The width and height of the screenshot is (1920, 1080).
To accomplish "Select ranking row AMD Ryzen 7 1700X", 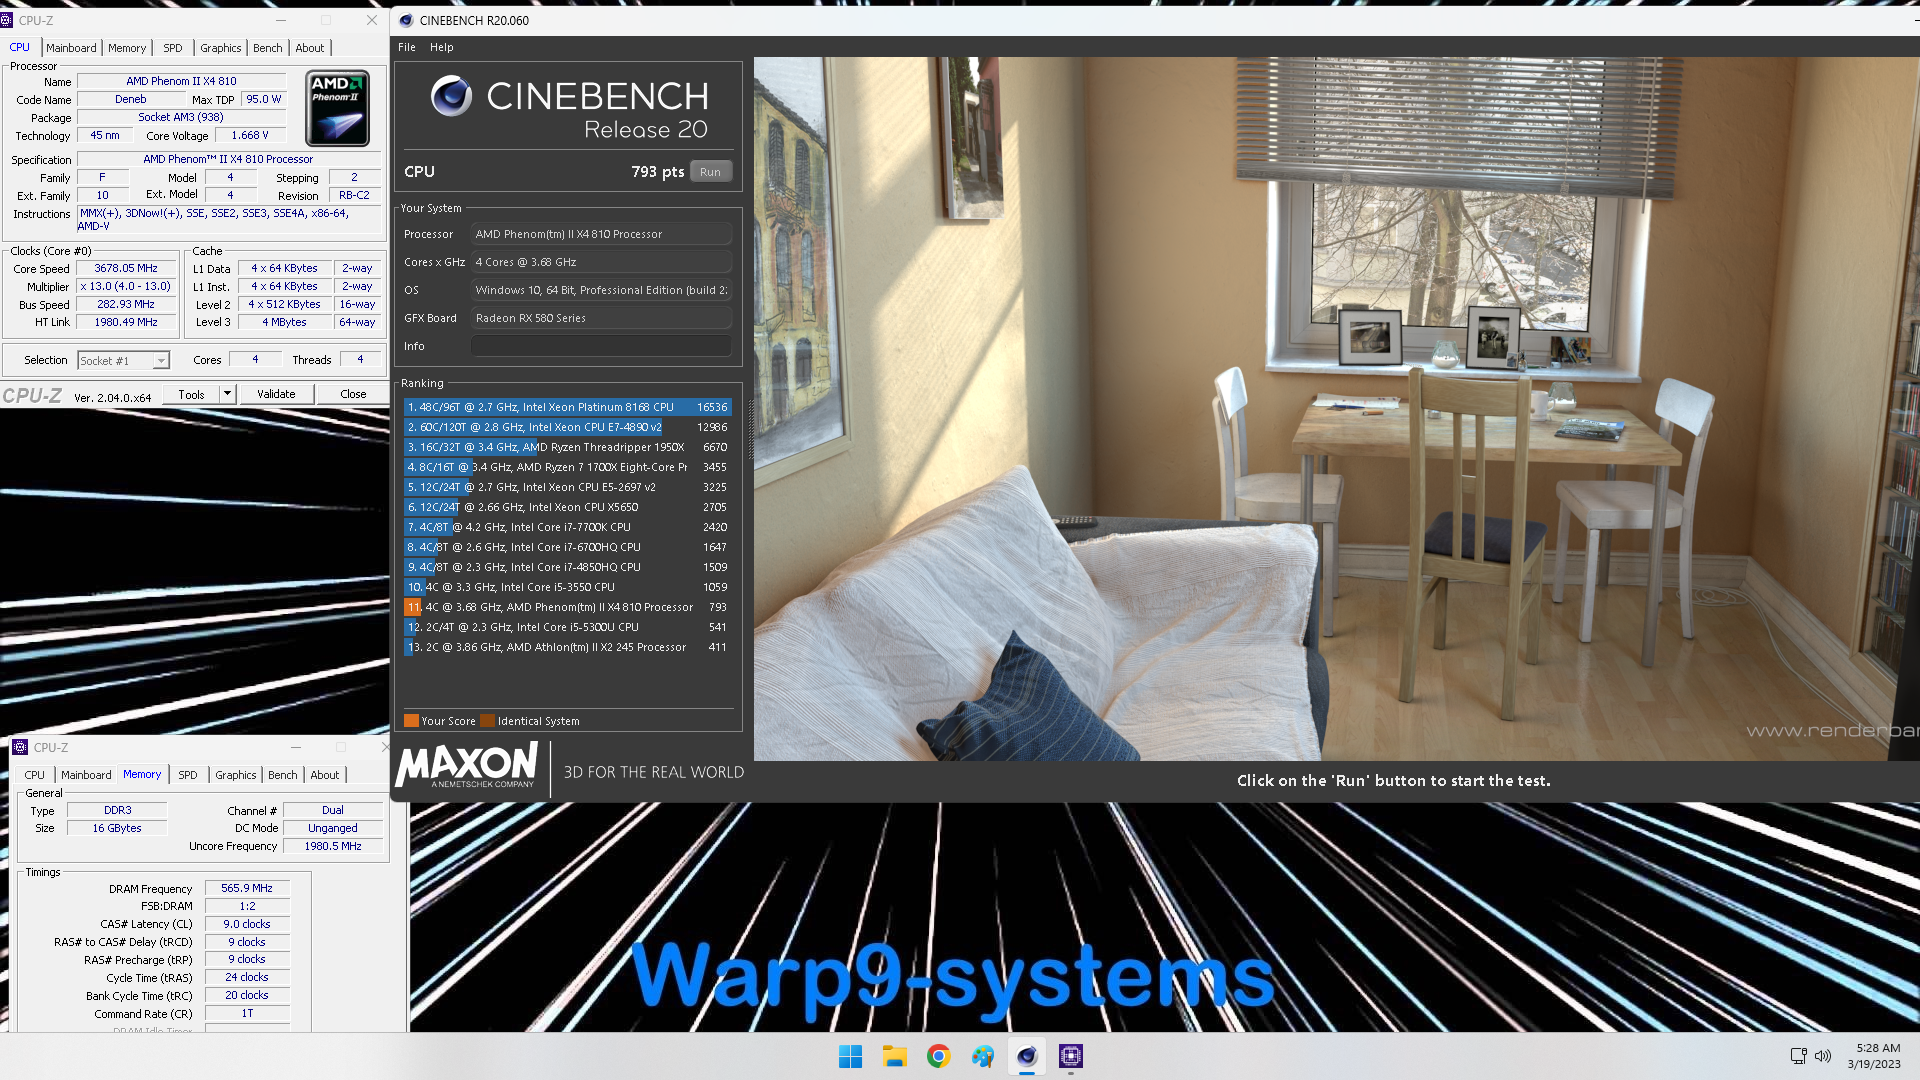I will 567,467.
